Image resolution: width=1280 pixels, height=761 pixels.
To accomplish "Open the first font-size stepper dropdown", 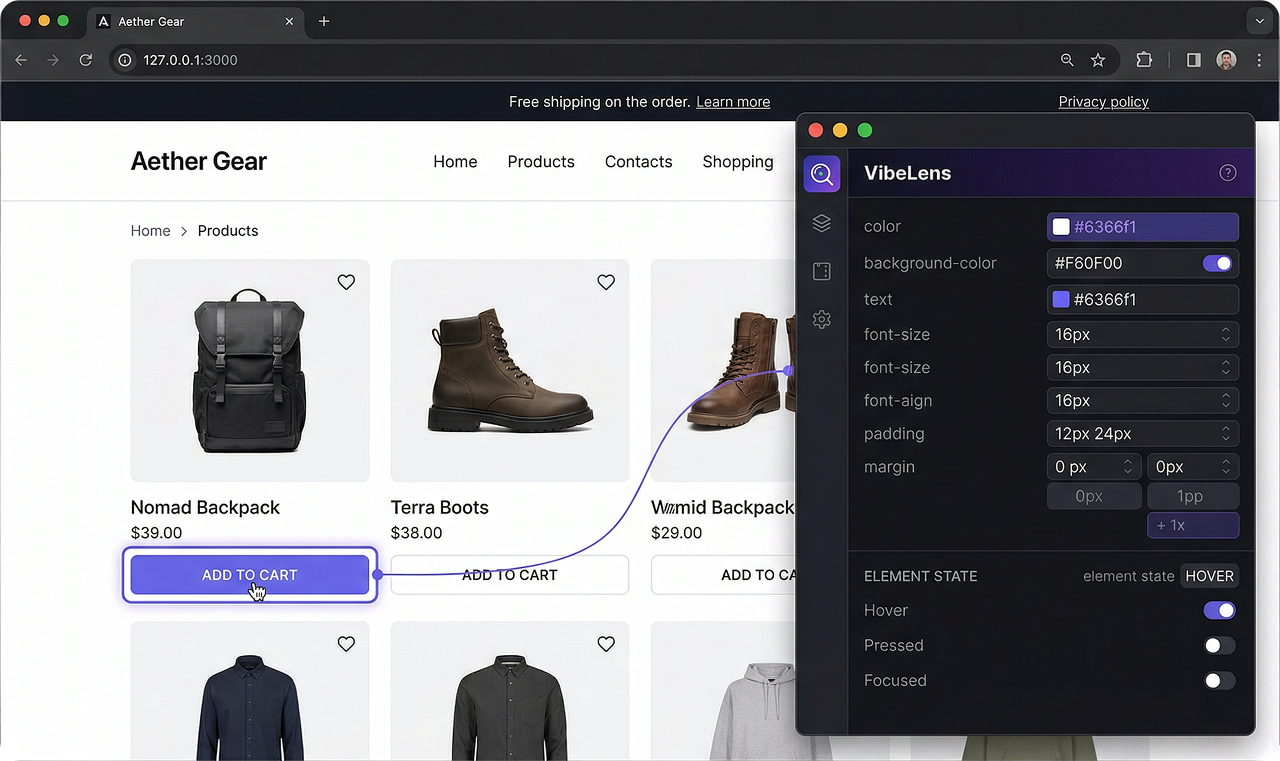I will pos(1225,334).
